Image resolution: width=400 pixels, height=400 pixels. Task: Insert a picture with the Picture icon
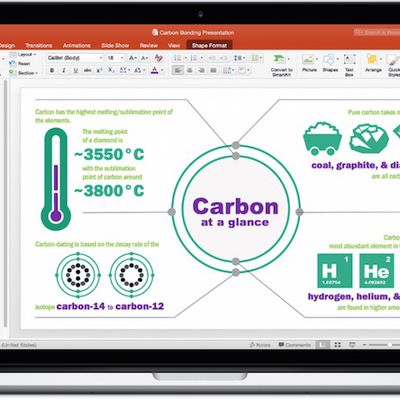[x=308, y=59]
